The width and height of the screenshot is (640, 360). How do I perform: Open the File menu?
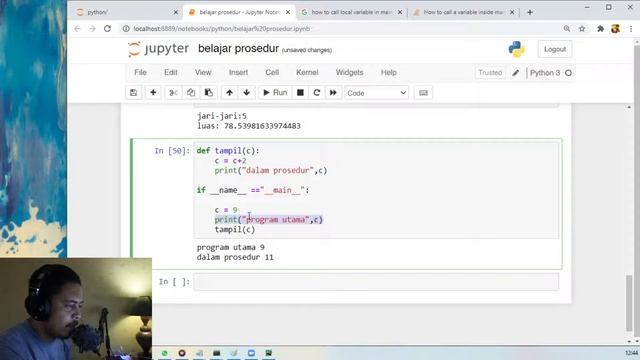[x=140, y=72]
